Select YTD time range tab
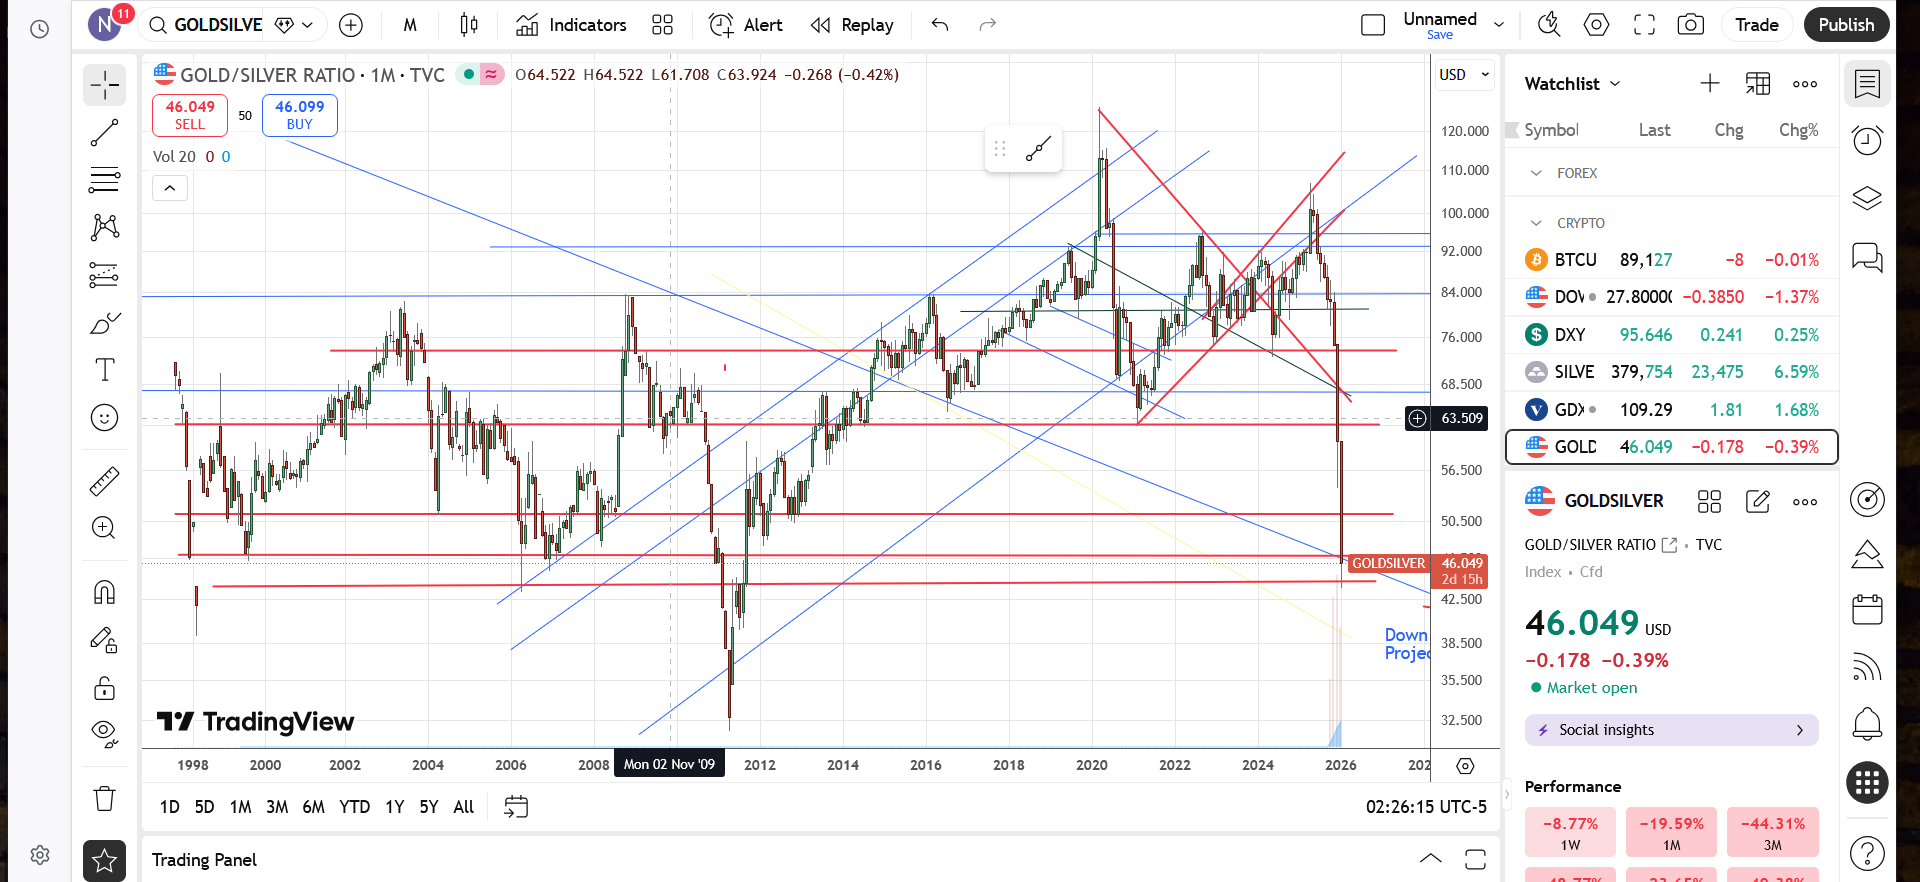The width and height of the screenshot is (1920, 882). click(x=355, y=807)
